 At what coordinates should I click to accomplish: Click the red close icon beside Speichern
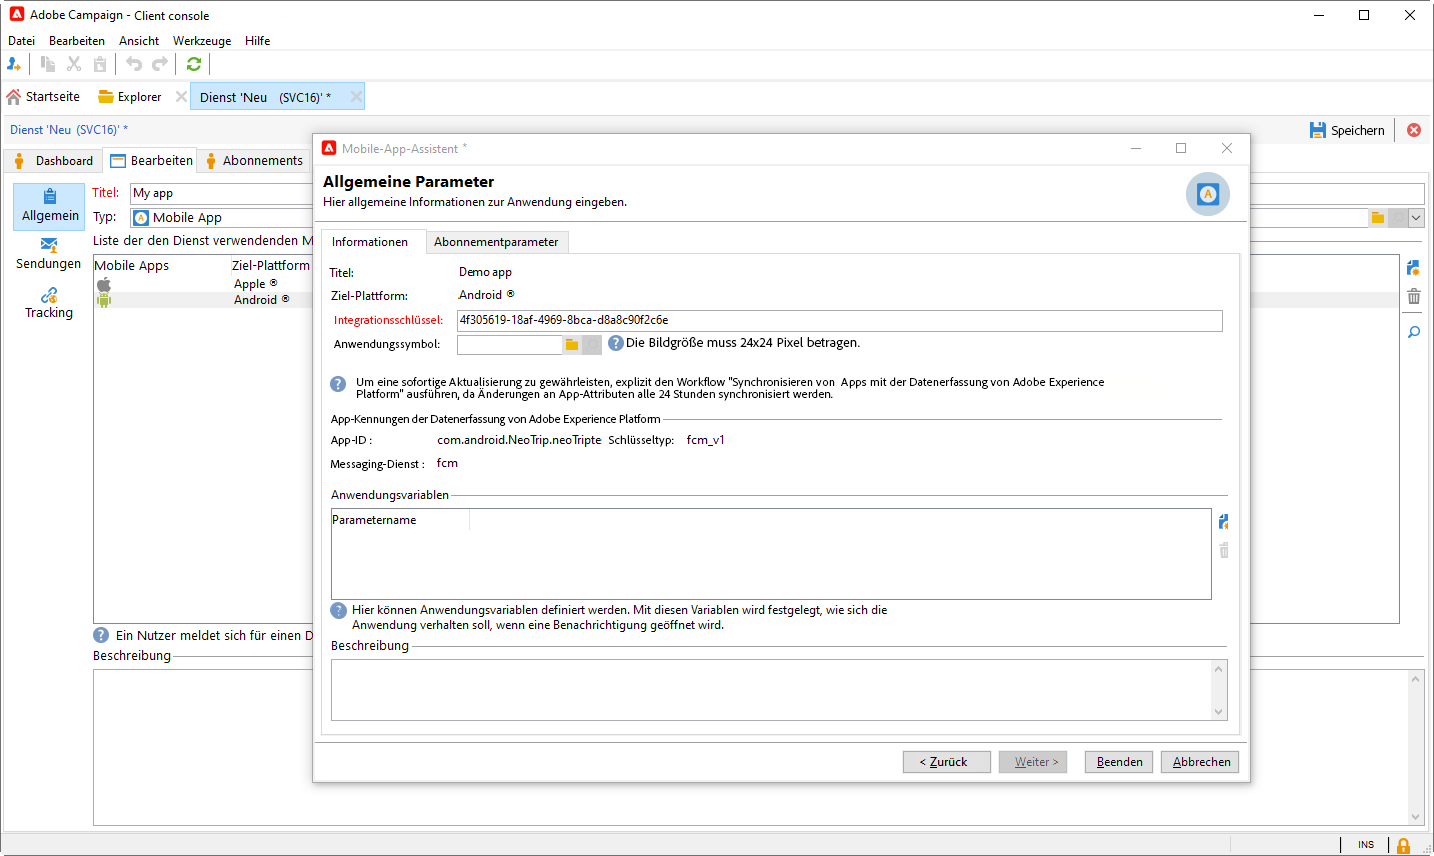pyautogui.click(x=1414, y=130)
